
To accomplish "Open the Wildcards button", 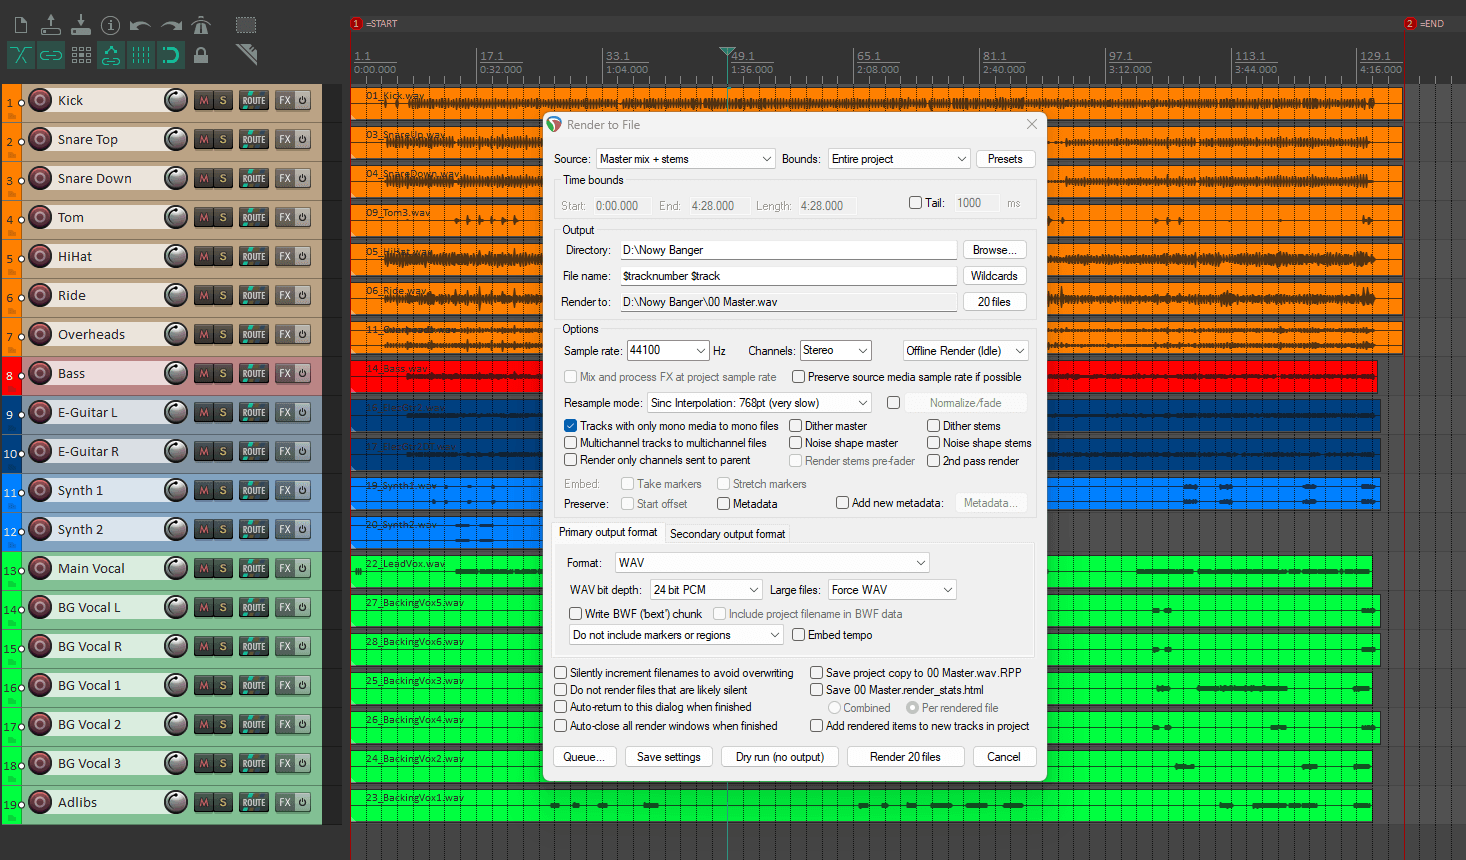I will click(995, 276).
